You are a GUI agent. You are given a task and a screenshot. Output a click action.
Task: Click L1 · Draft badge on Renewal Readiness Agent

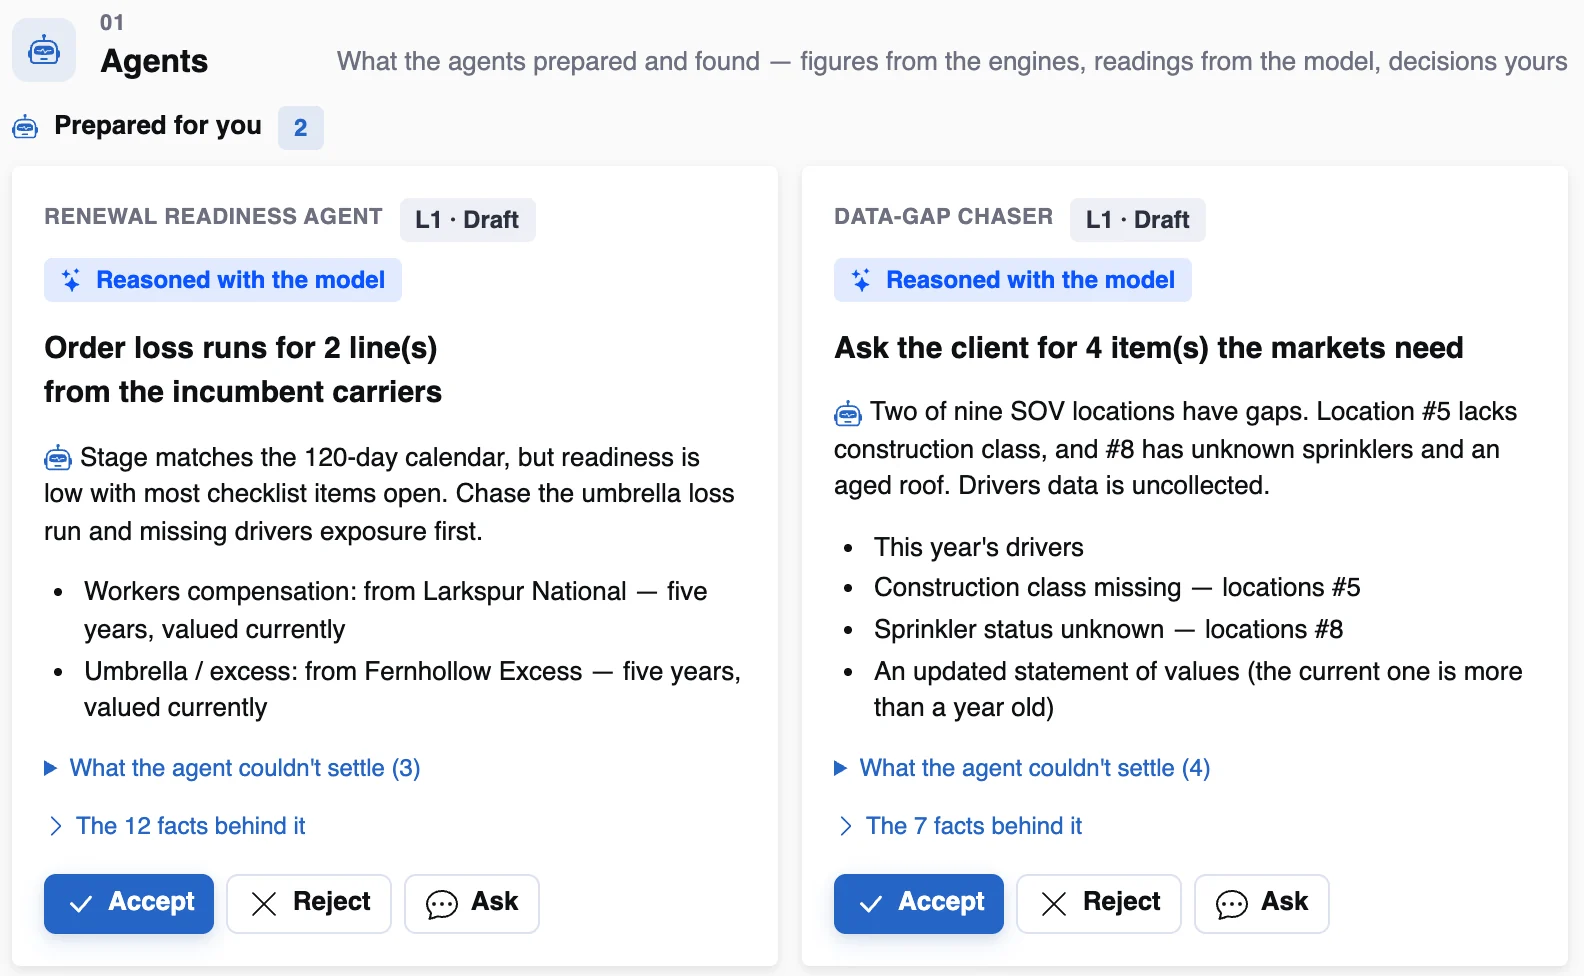[468, 220]
